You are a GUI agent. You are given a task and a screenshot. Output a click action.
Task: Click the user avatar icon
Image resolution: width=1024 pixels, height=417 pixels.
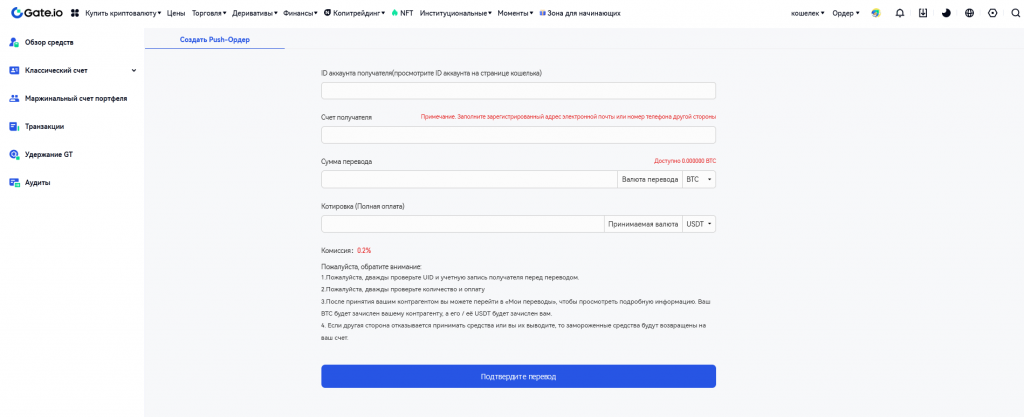coord(876,13)
